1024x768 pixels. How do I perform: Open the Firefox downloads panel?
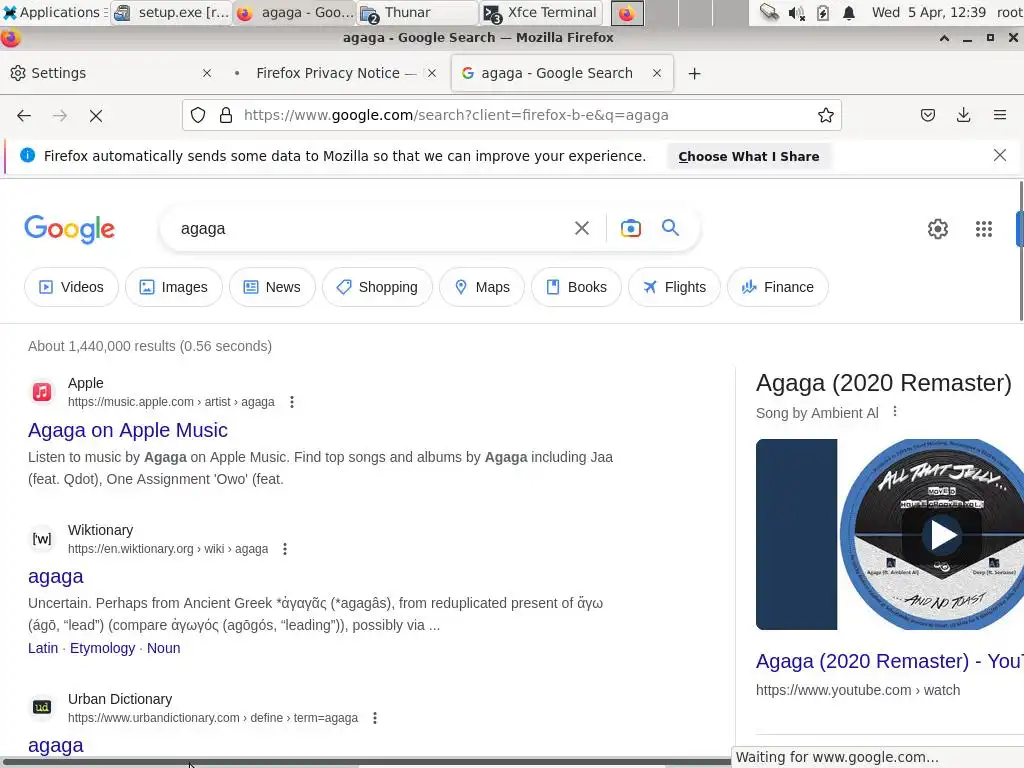pyautogui.click(x=963, y=116)
